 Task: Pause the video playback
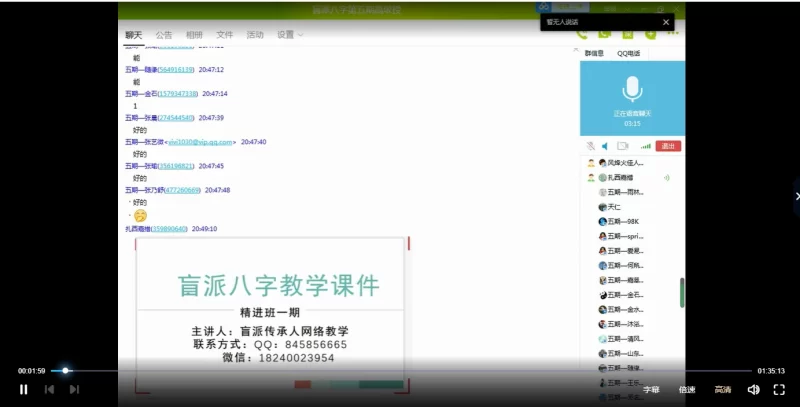click(x=24, y=389)
